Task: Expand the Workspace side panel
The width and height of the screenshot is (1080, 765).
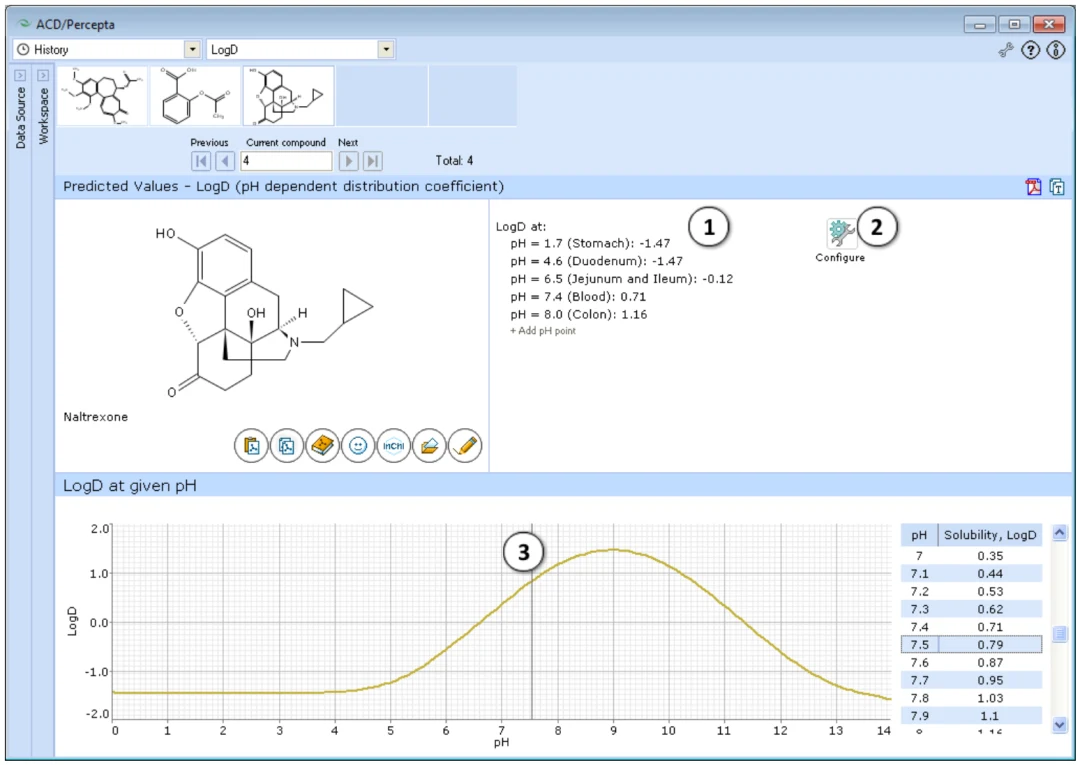Action: tap(43, 75)
